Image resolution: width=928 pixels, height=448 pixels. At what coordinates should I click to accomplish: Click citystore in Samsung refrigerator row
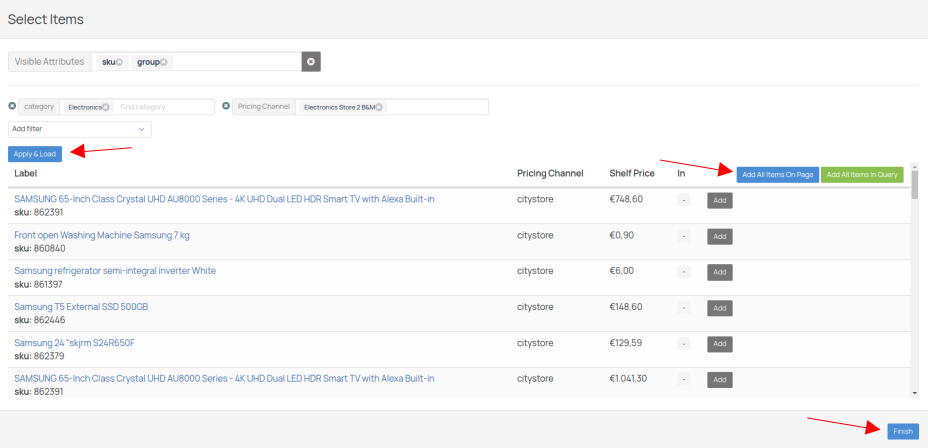click(x=535, y=270)
